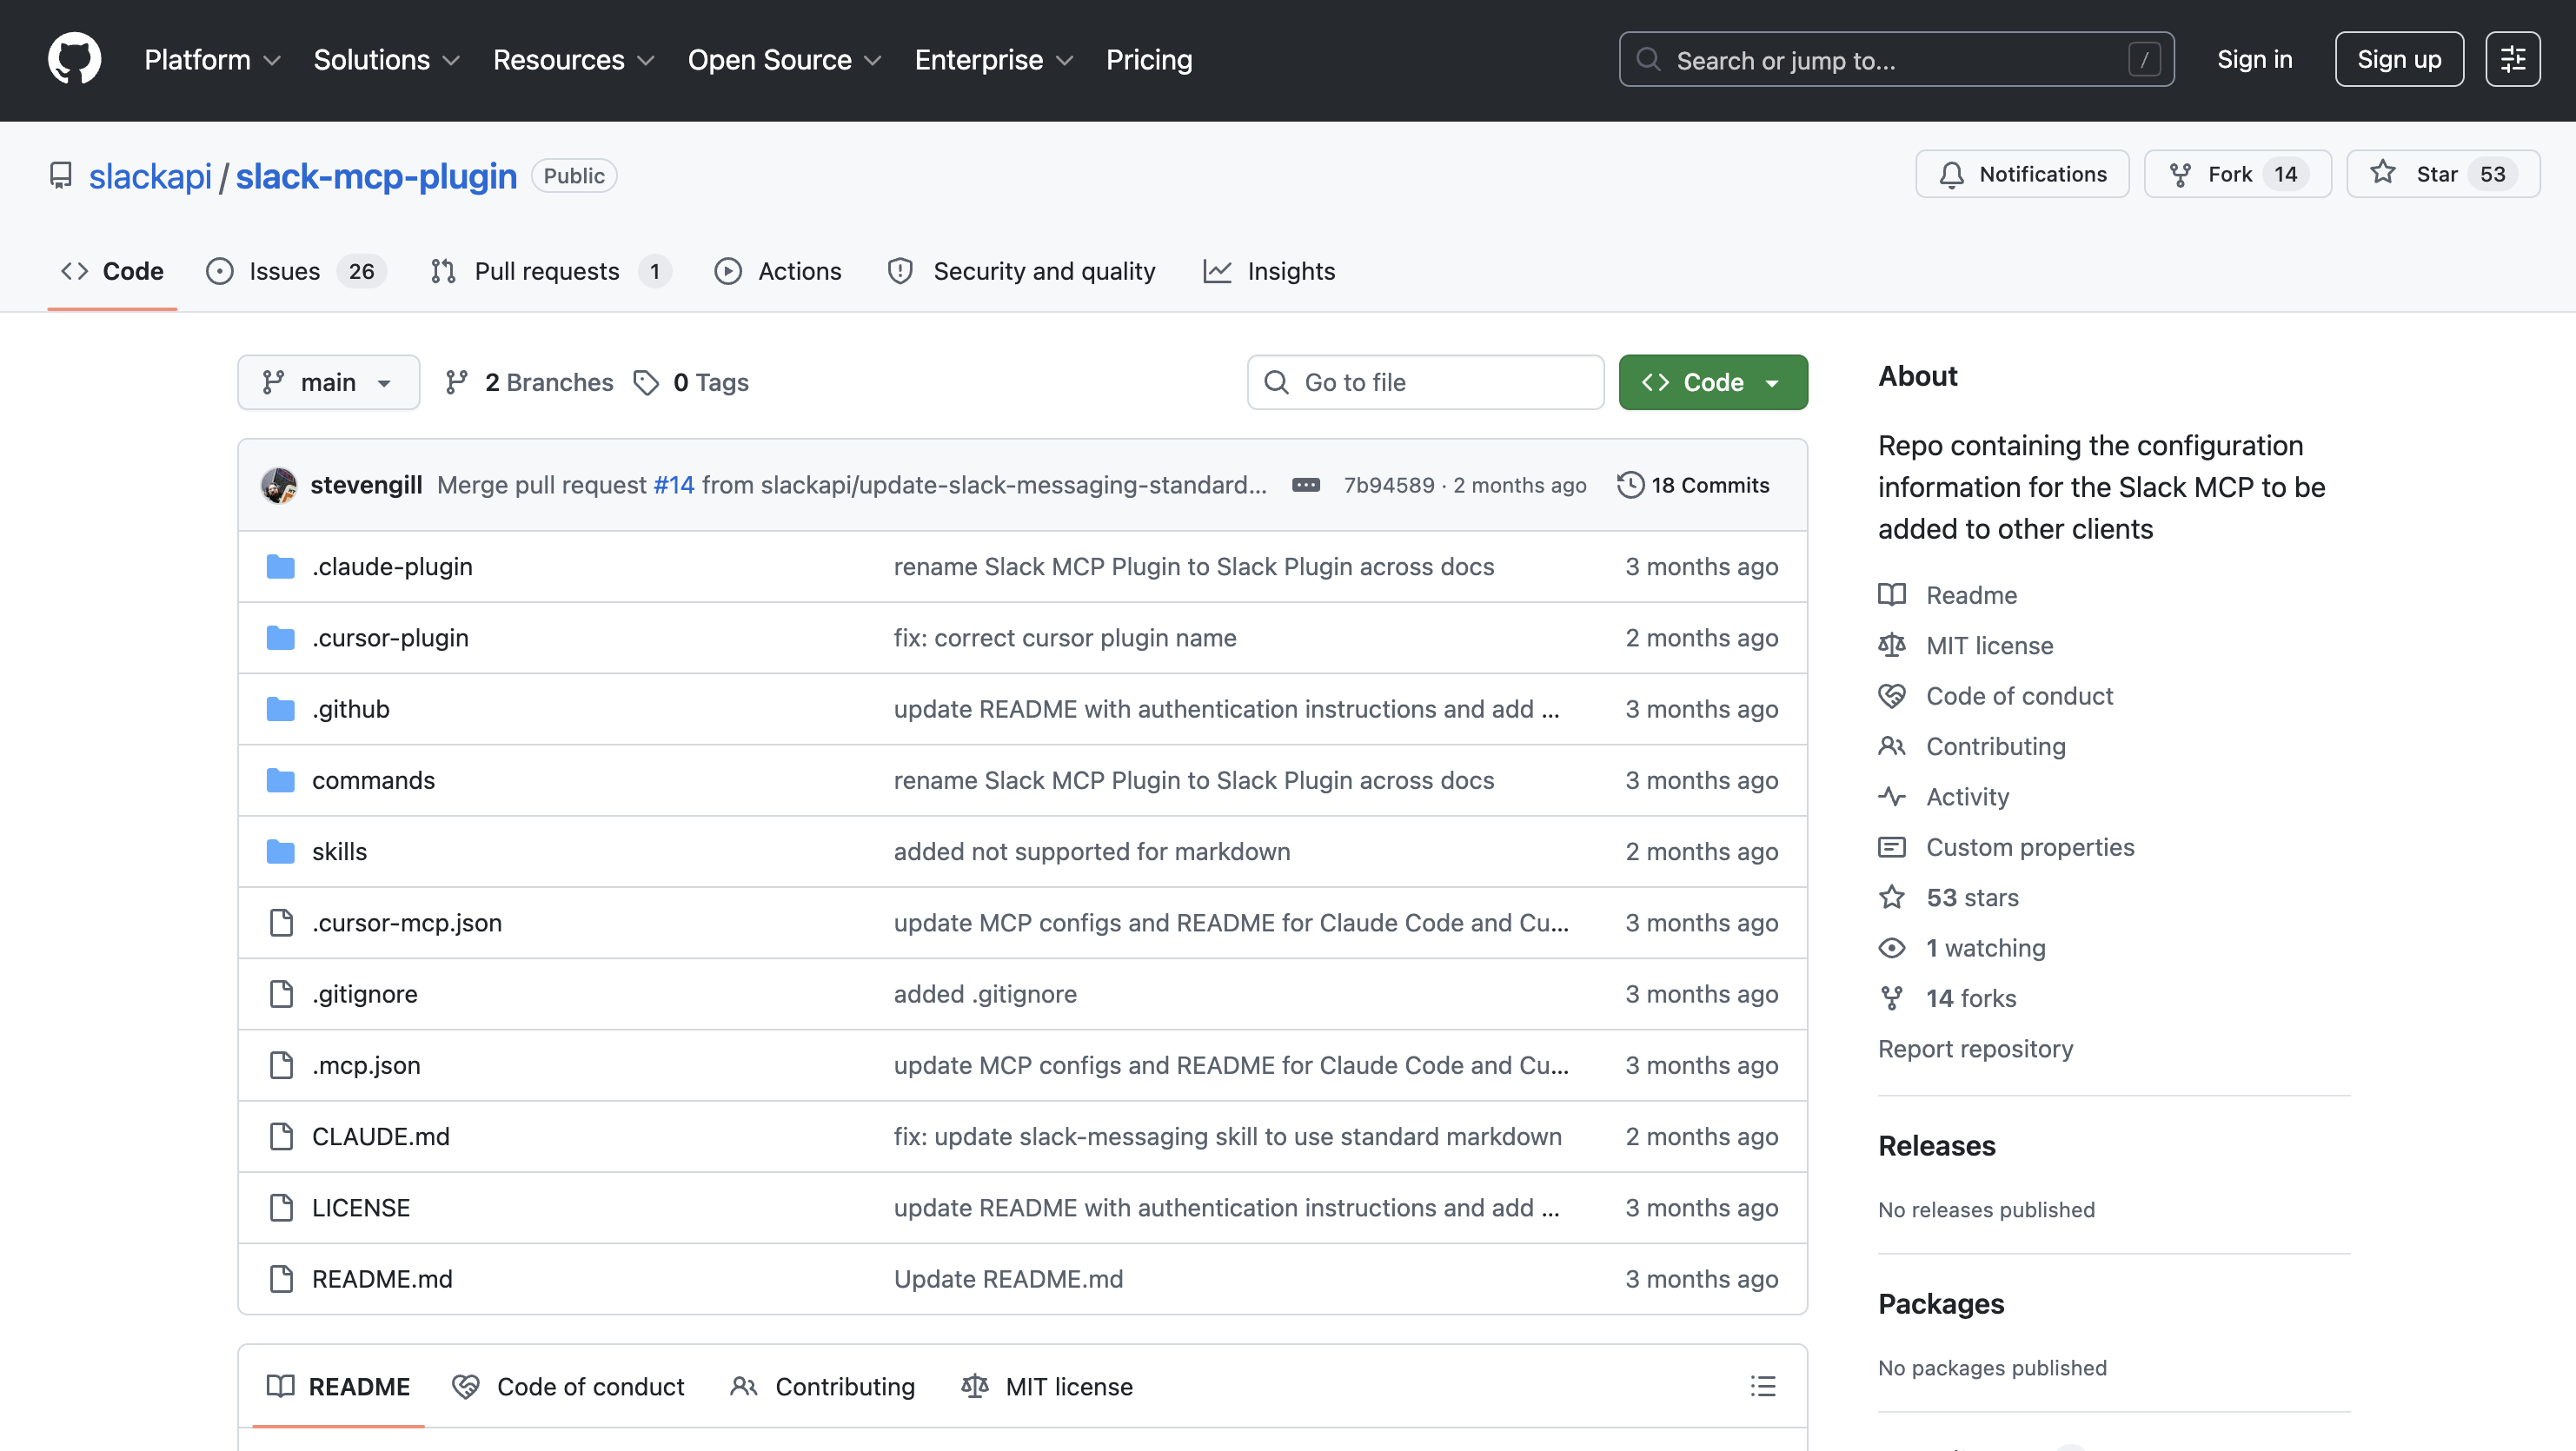Fork the repository
2576x1451 pixels.
(2237, 174)
